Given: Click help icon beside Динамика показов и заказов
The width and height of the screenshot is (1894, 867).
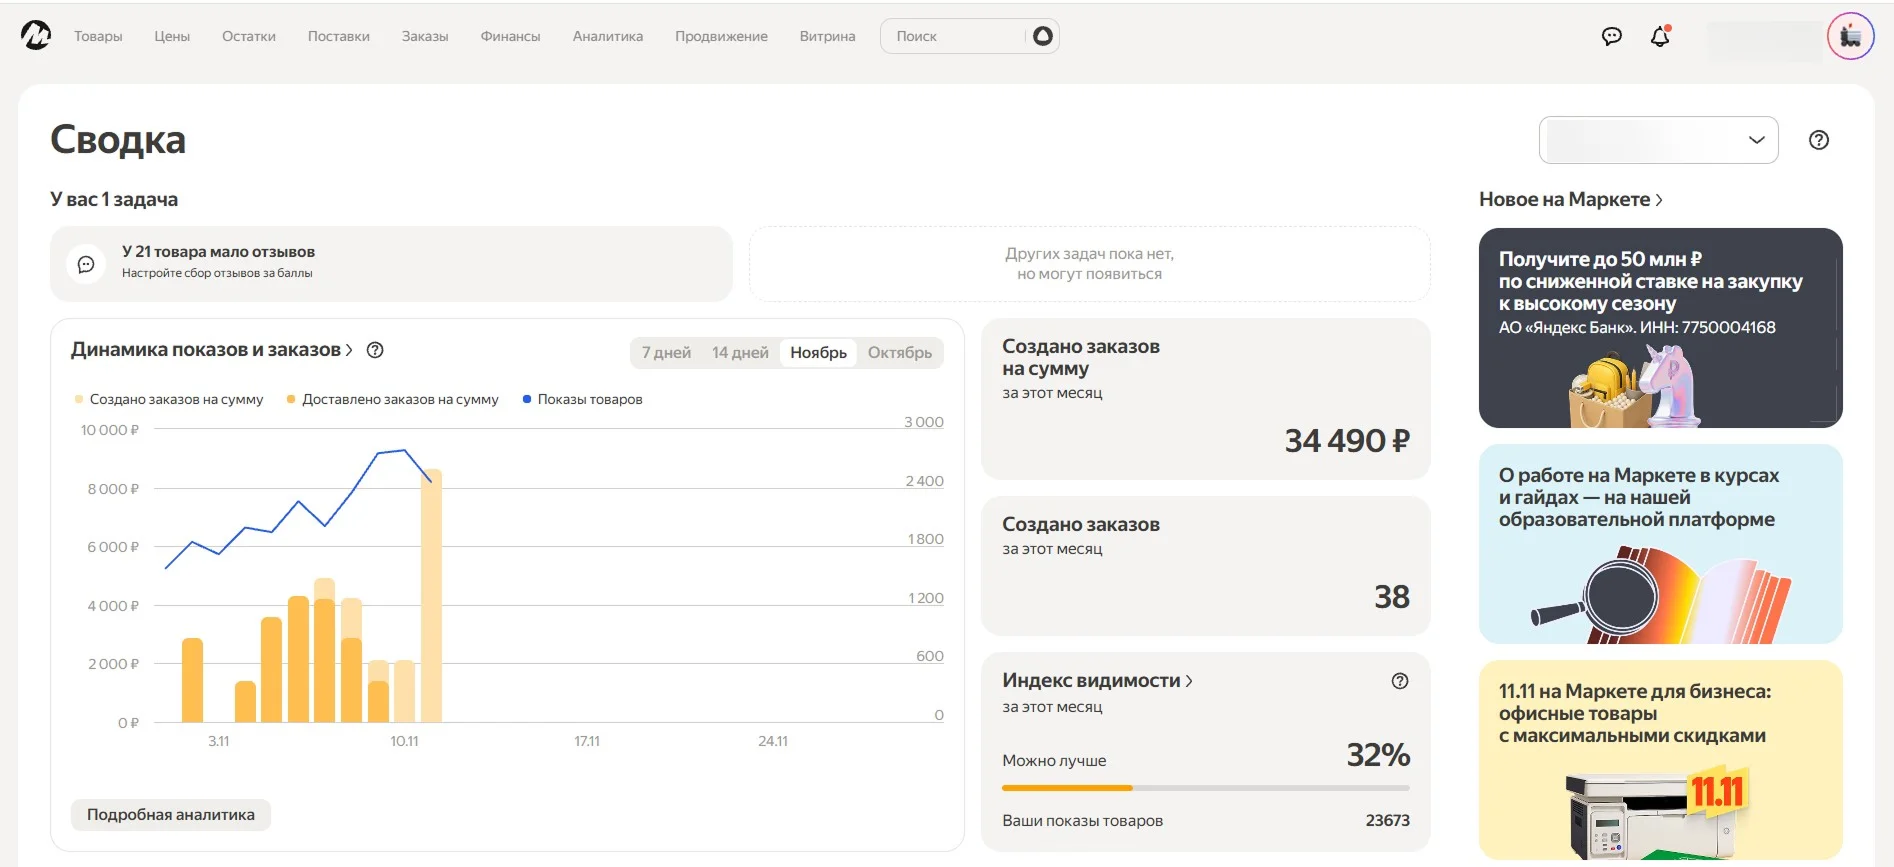Looking at the screenshot, I should point(375,350).
